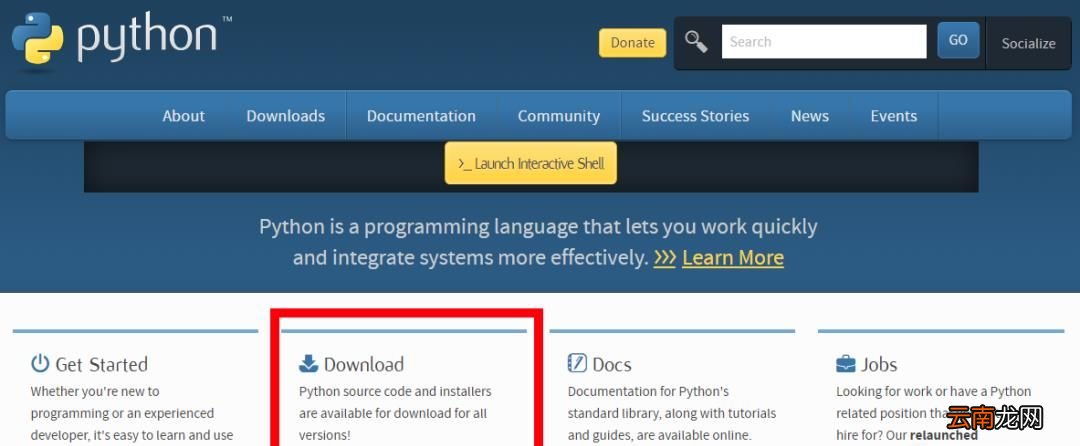Open the Documentation menu
1080x446 pixels.
[422, 116]
